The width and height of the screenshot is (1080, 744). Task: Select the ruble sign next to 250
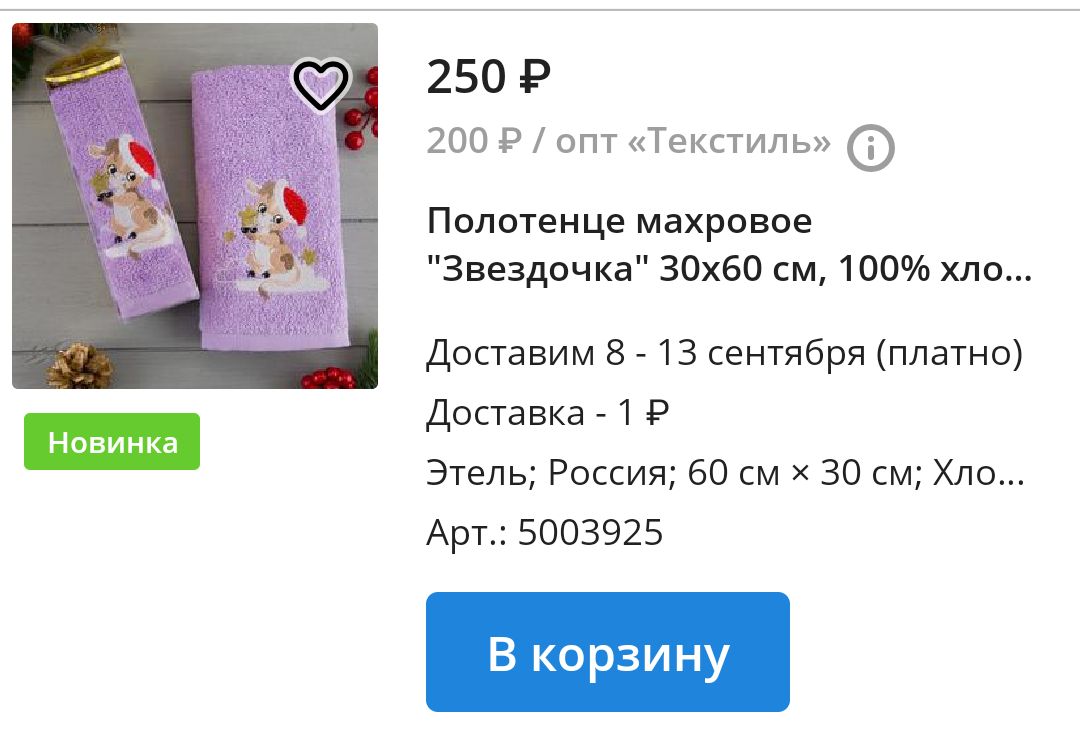[x=534, y=77]
